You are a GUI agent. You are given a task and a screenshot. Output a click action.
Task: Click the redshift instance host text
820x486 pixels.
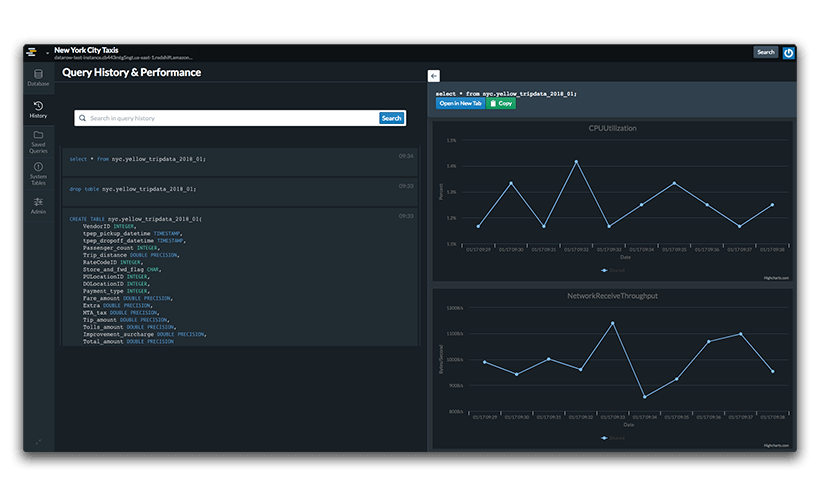coord(123,58)
